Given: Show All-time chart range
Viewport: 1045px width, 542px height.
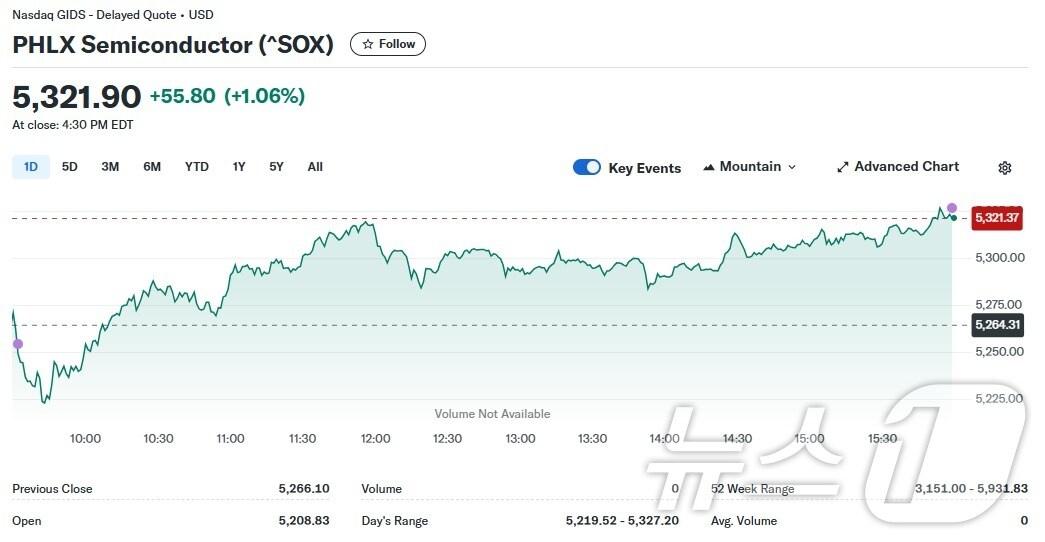Looking at the screenshot, I should [315, 167].
